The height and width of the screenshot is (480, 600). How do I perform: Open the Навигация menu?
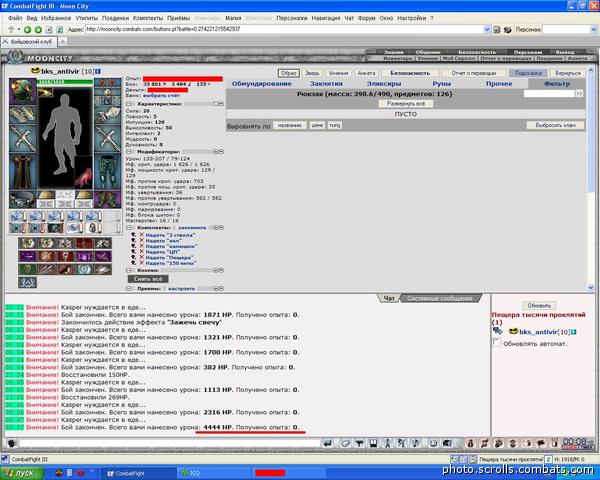pyautogui.click(x=326, y=18)
